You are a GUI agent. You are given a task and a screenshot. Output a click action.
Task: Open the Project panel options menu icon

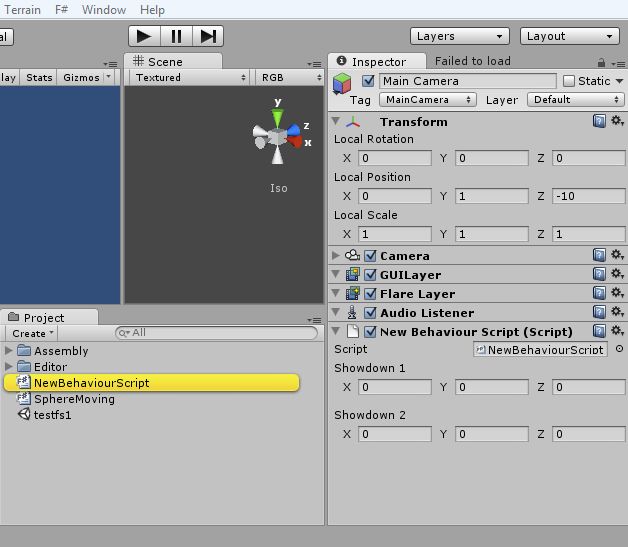[314, 320]
